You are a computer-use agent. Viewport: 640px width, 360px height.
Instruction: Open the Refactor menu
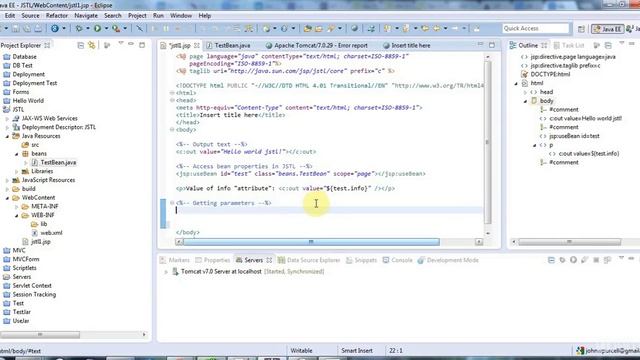[x=57, y=16]
